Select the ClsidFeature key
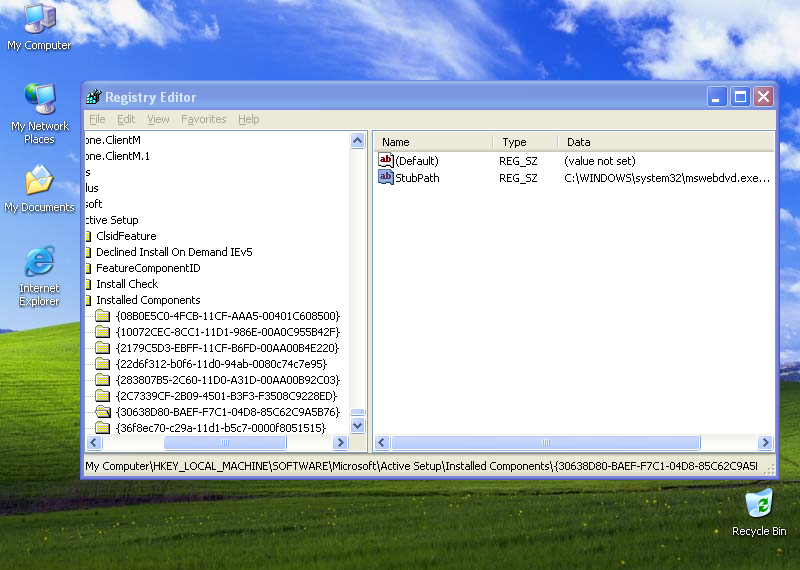Screen dimensions: 800x570 (x=126, y=236)
